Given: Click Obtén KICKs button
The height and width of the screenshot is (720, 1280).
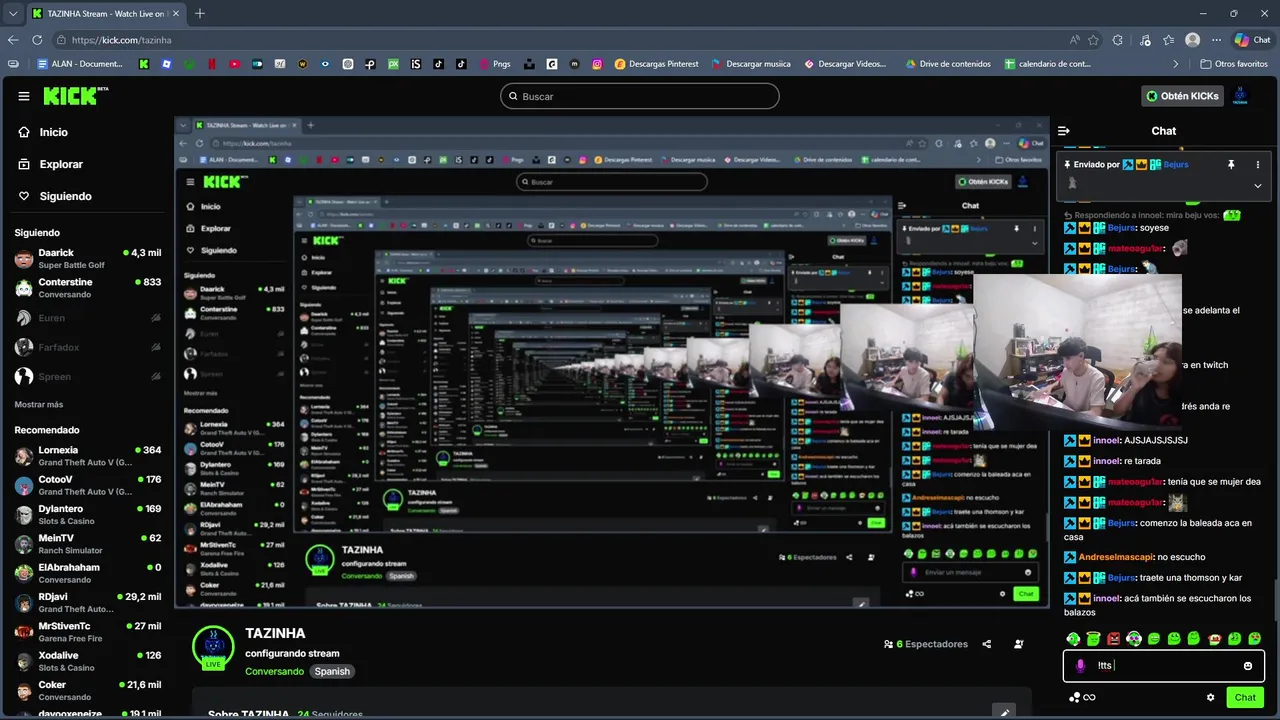Looking at the screenshot, I should click(1183, 96).
